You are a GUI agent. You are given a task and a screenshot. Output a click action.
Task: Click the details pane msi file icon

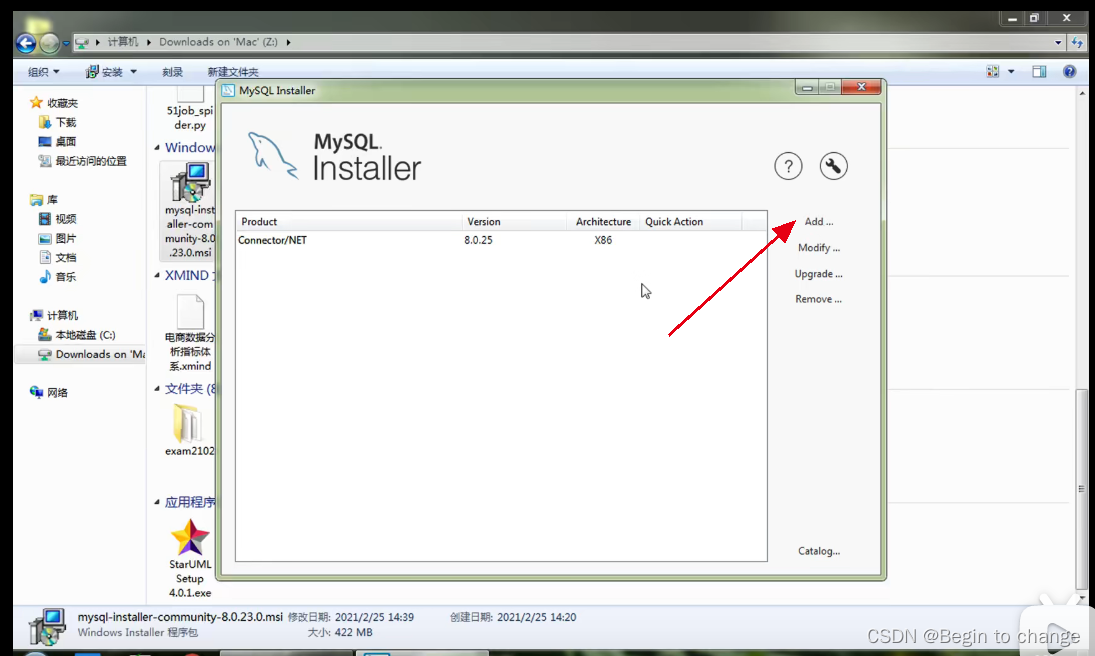pyautogui.click(x=47, y=627)
